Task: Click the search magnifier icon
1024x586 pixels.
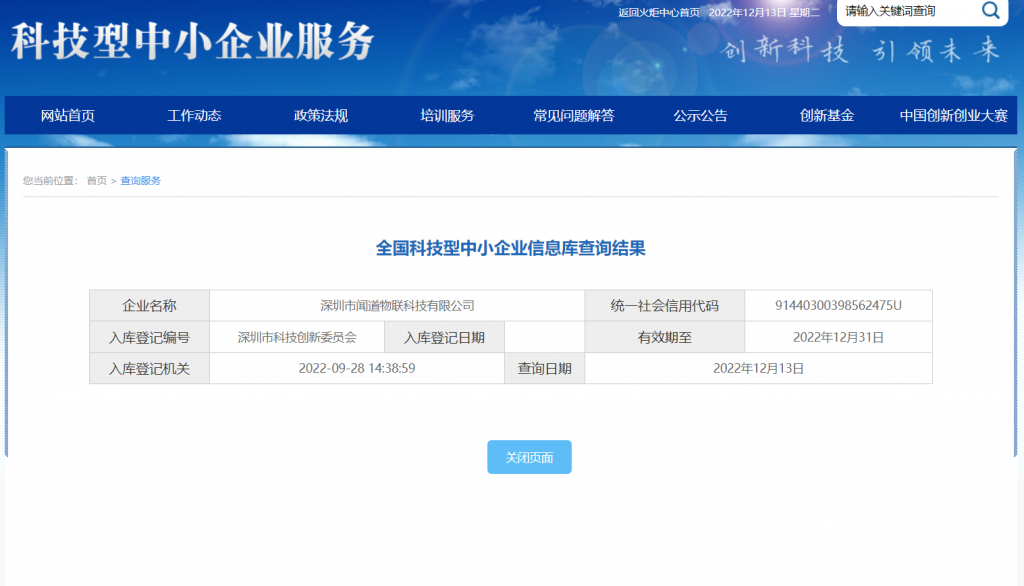Action: 990,10
